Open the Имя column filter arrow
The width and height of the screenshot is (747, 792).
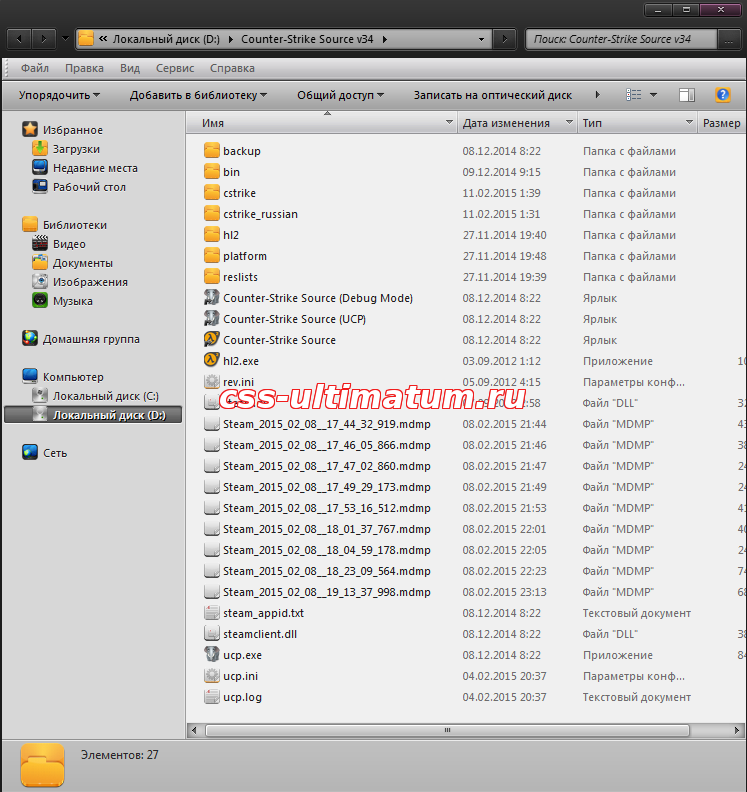click(449, 122)
